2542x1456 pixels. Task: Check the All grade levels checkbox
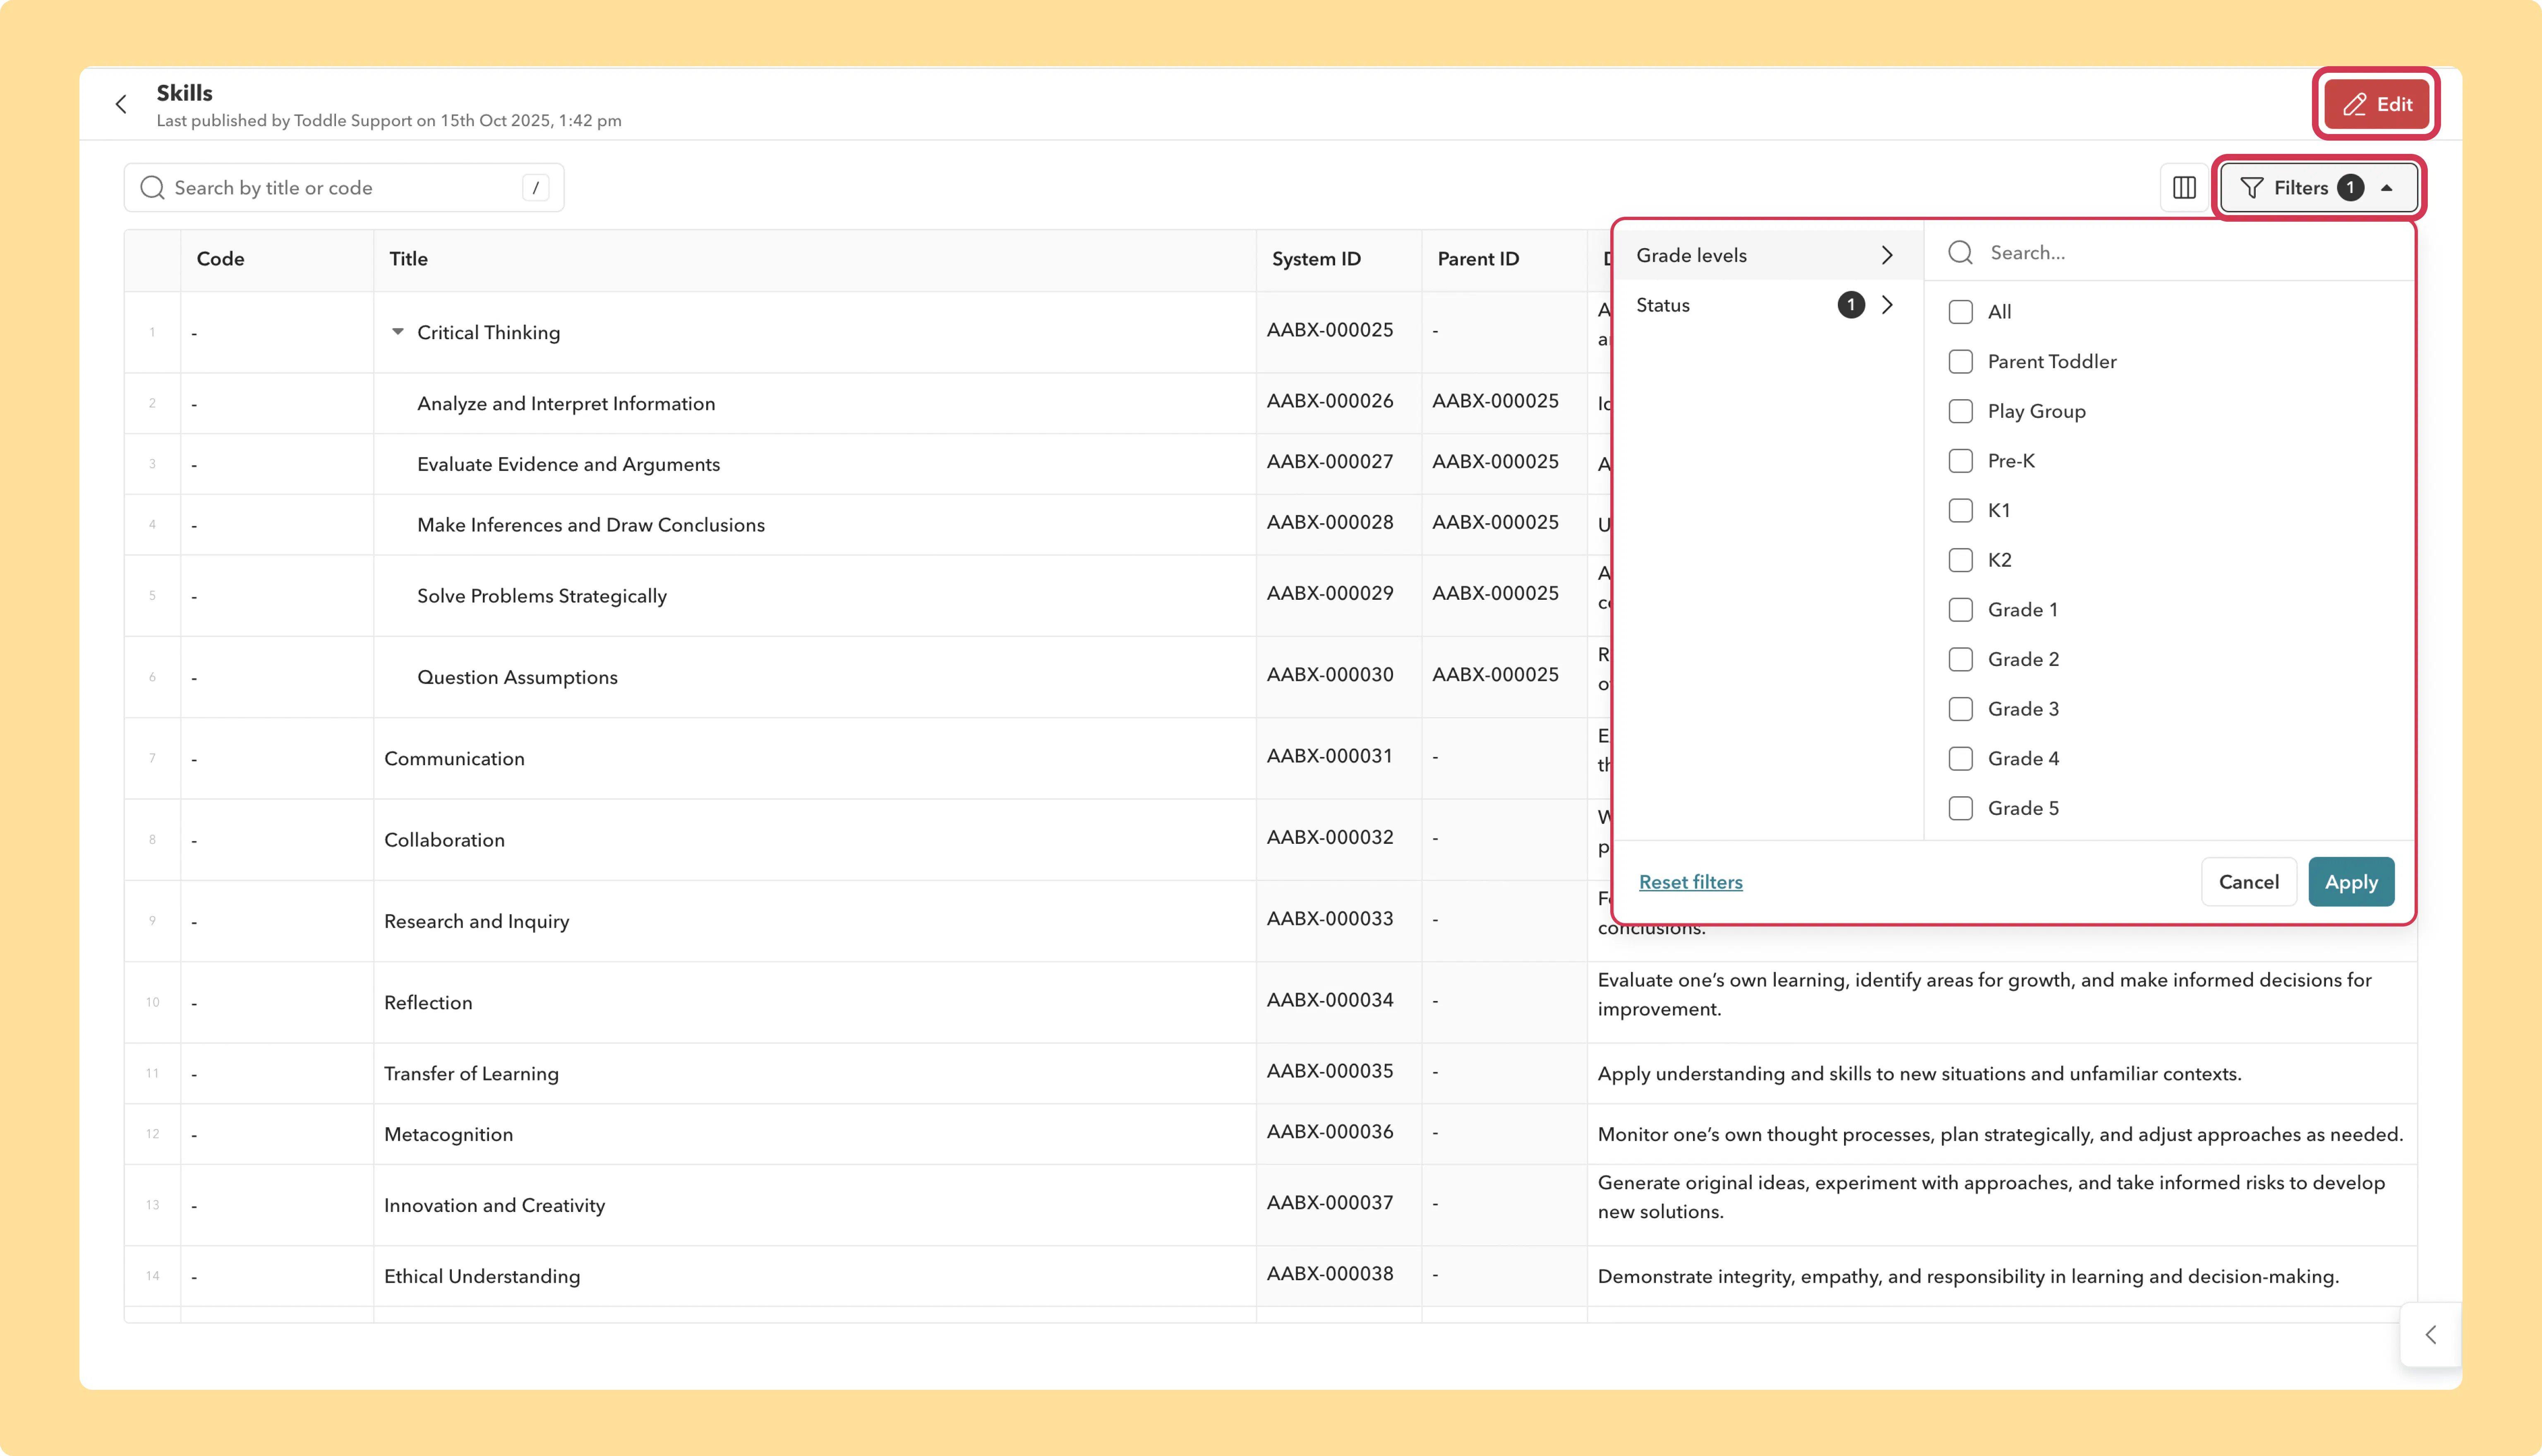(1961, 312)
